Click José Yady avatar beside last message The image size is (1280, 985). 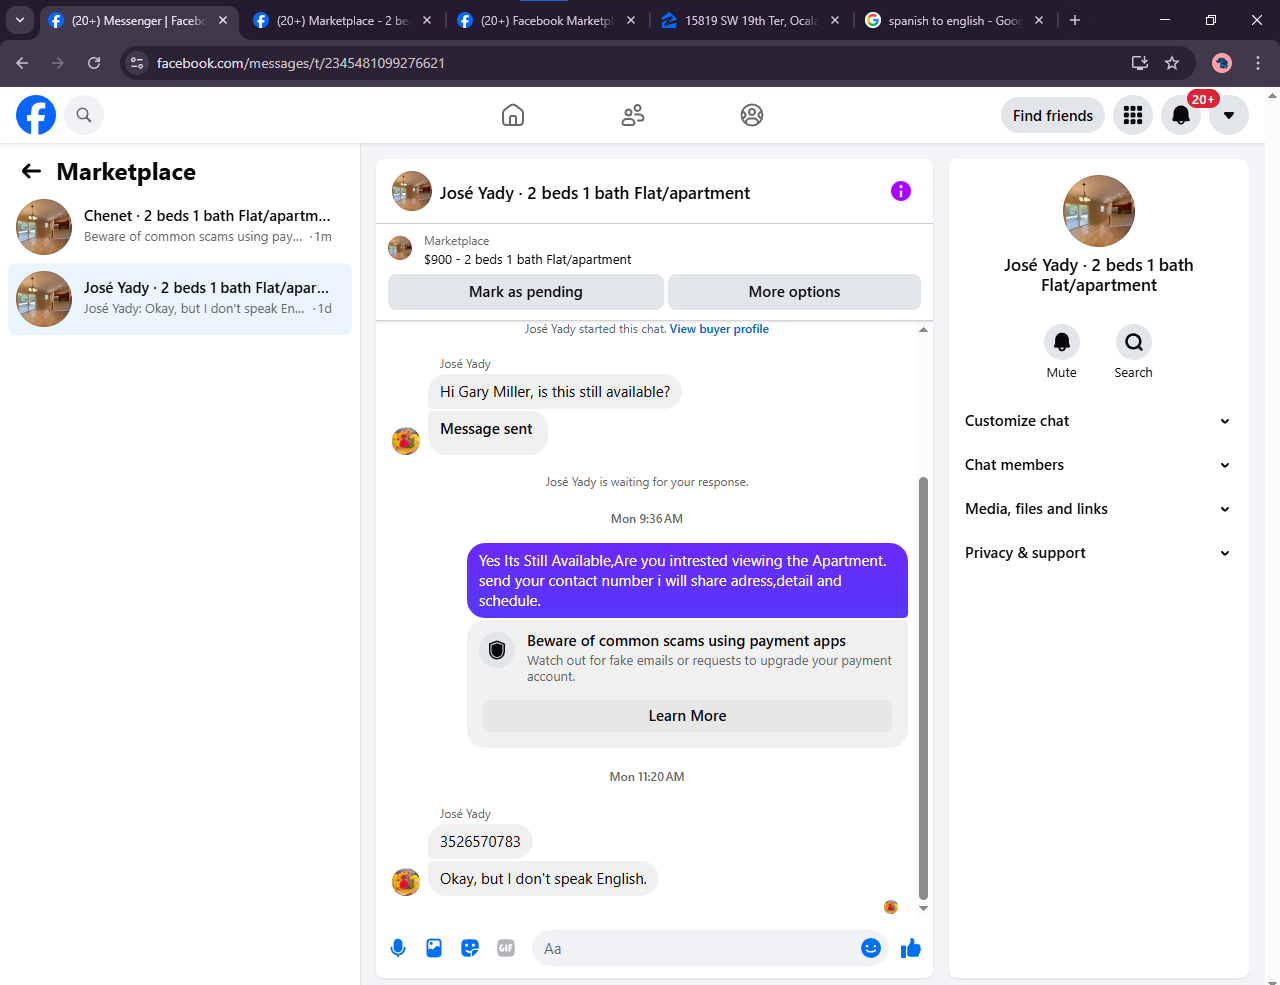[406, 882]
